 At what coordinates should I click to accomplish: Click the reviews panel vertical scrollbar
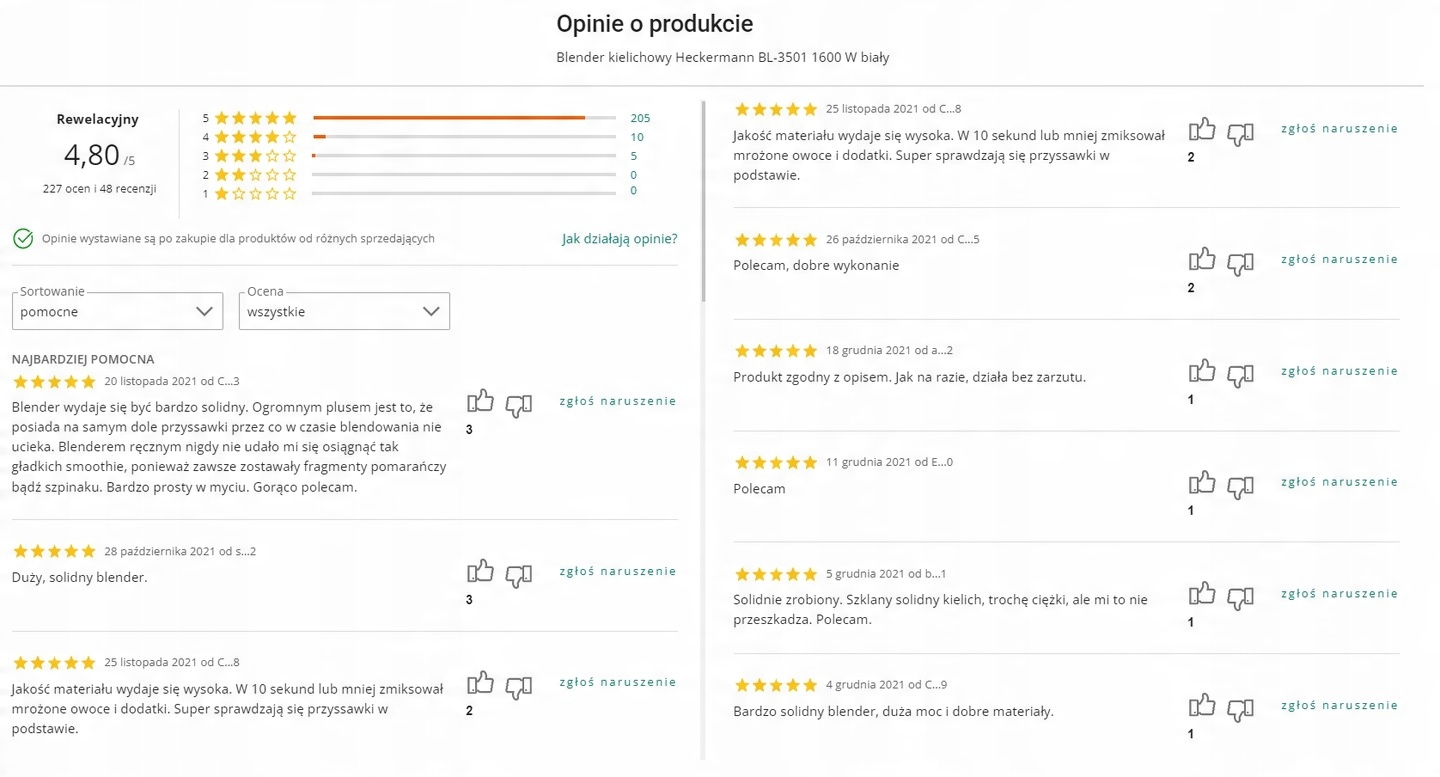(x=704, y=202)
